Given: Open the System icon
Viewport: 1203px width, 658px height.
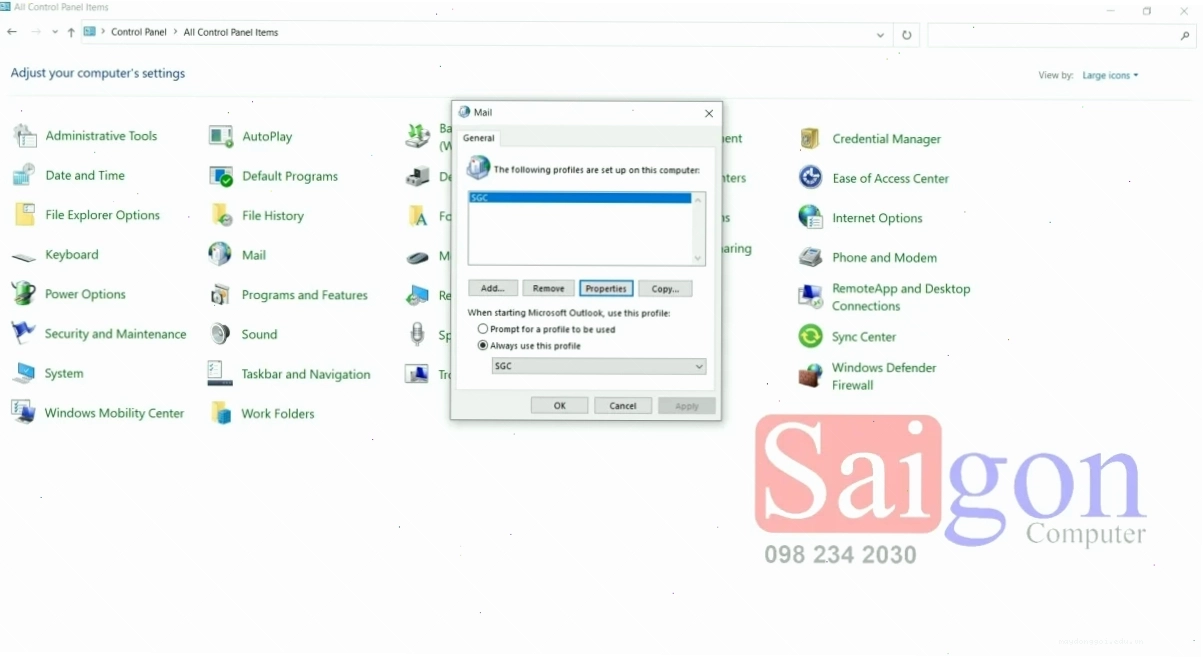Looking at the screenshot, I should (24, 373).
